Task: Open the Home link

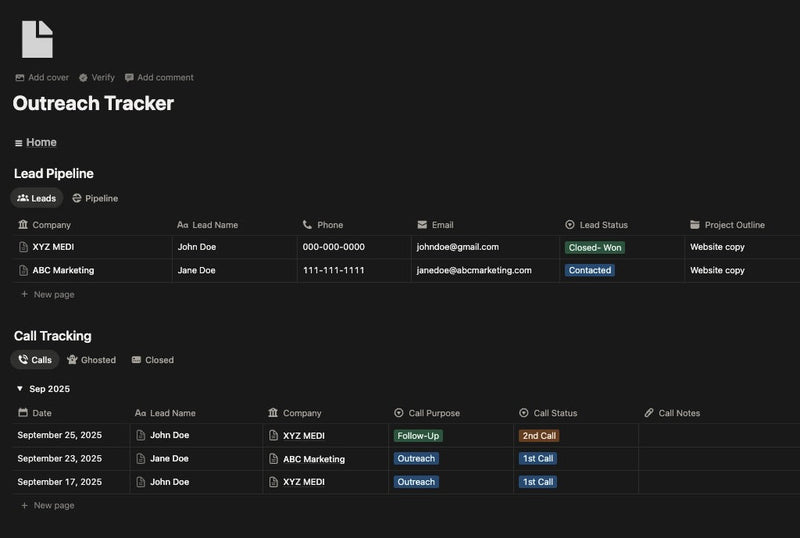Action: (41, 142)
